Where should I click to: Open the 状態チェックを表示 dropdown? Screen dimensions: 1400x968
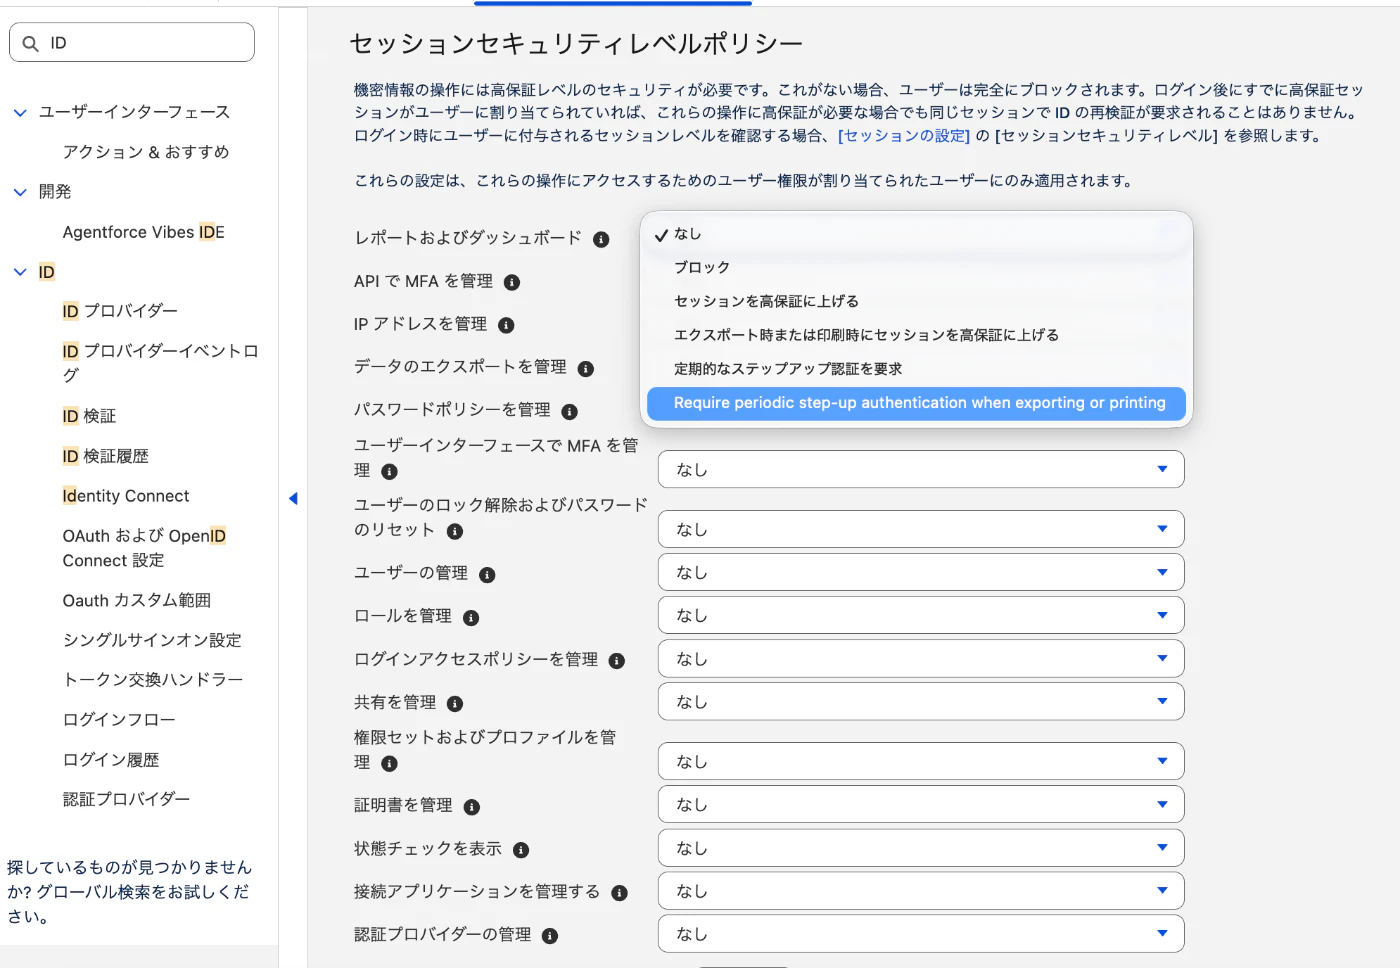point(921,847)
